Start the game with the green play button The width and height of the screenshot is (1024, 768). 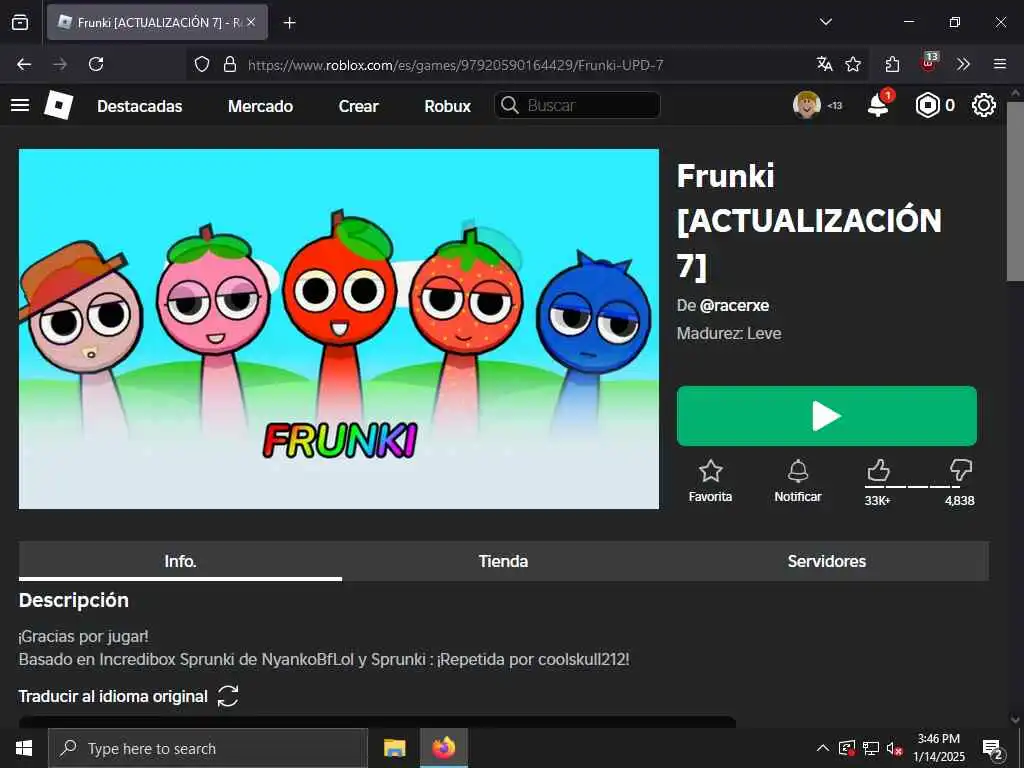point(827,416)
